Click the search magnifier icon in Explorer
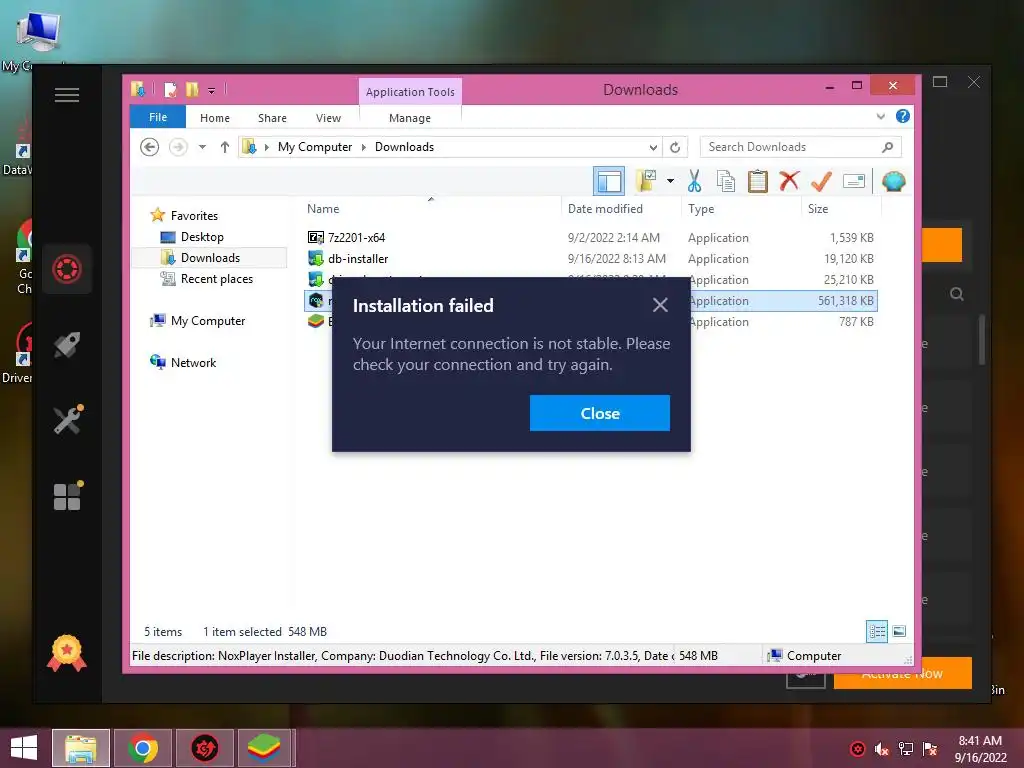 pos(888,147)
